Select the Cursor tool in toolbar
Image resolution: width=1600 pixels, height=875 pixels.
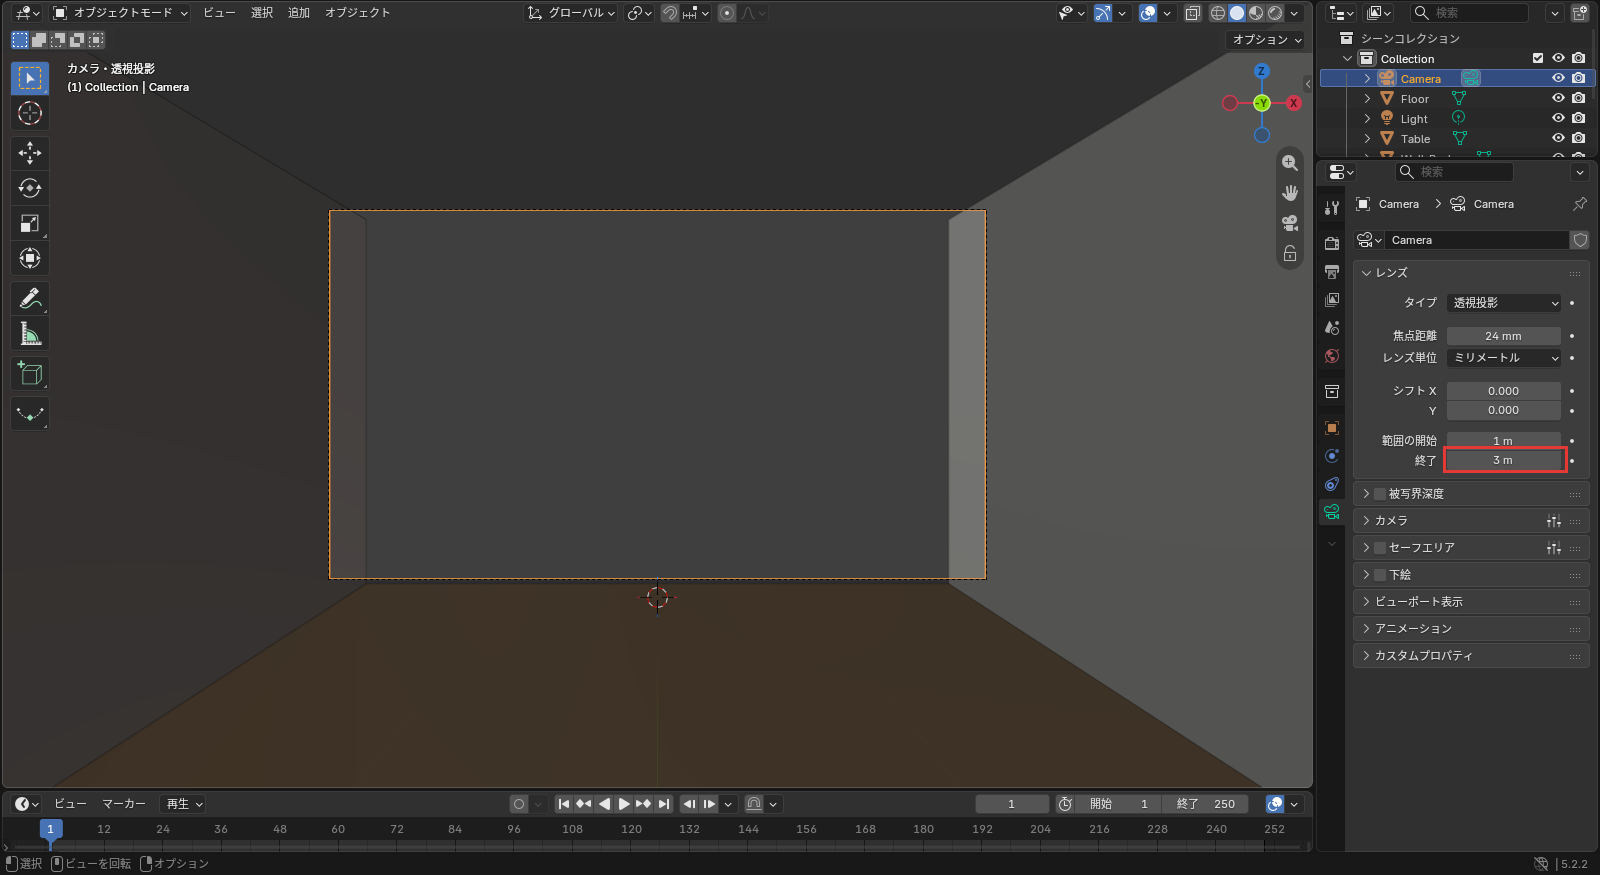(x=30, y=113)
